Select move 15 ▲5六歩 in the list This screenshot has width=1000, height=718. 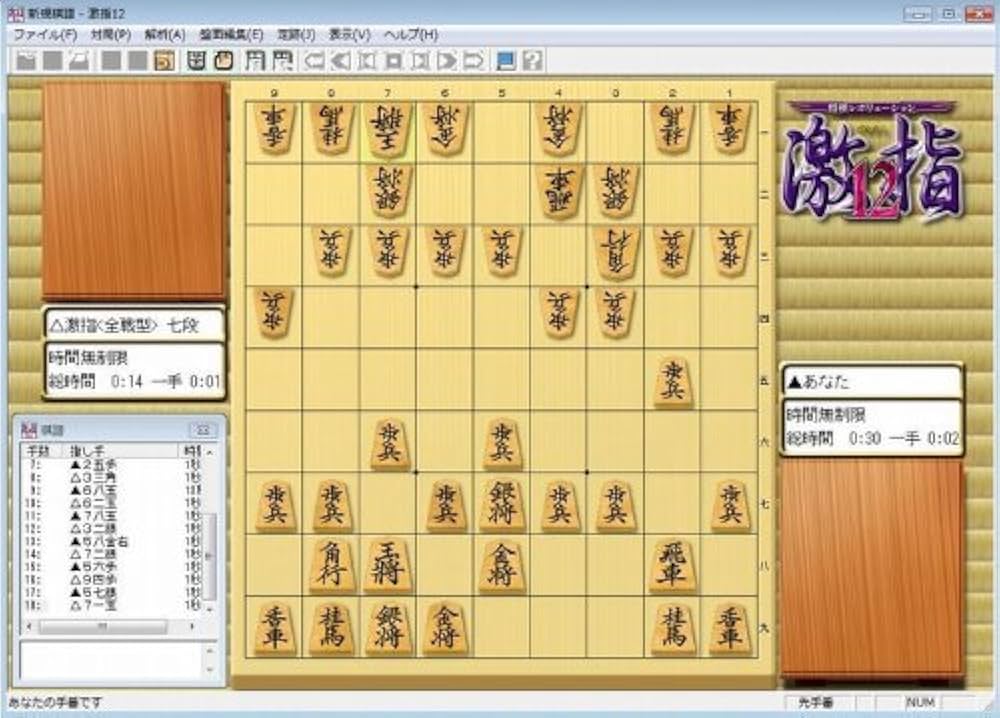112,567
